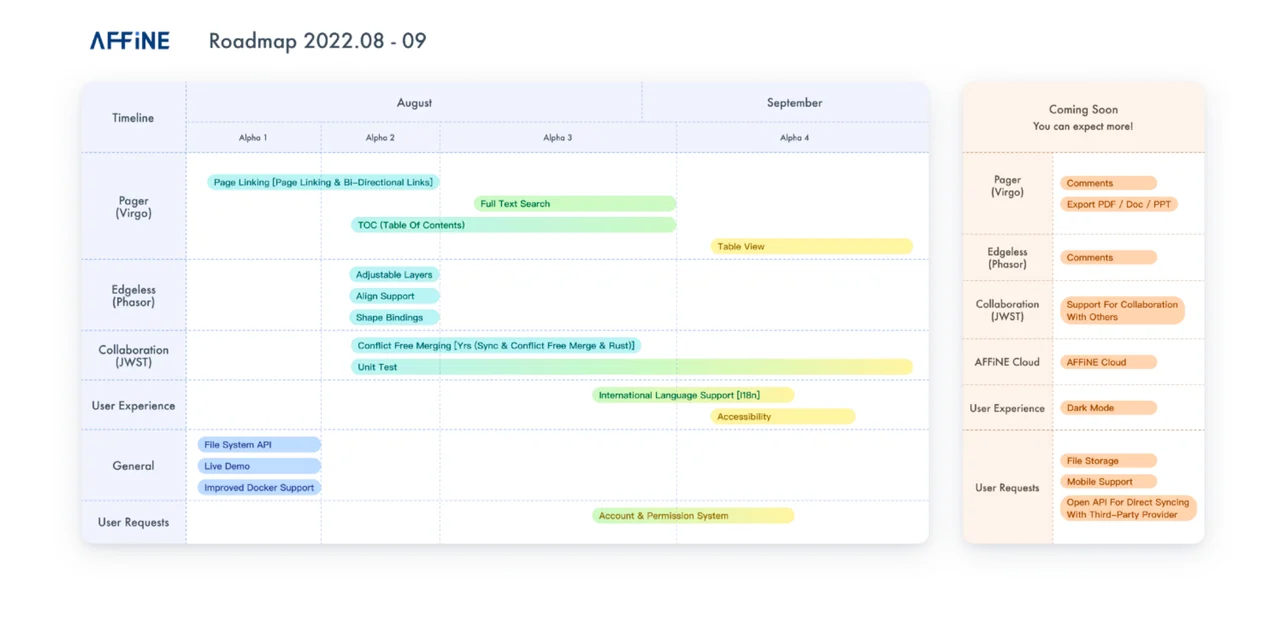Select the "September" month header

[794, 103]
